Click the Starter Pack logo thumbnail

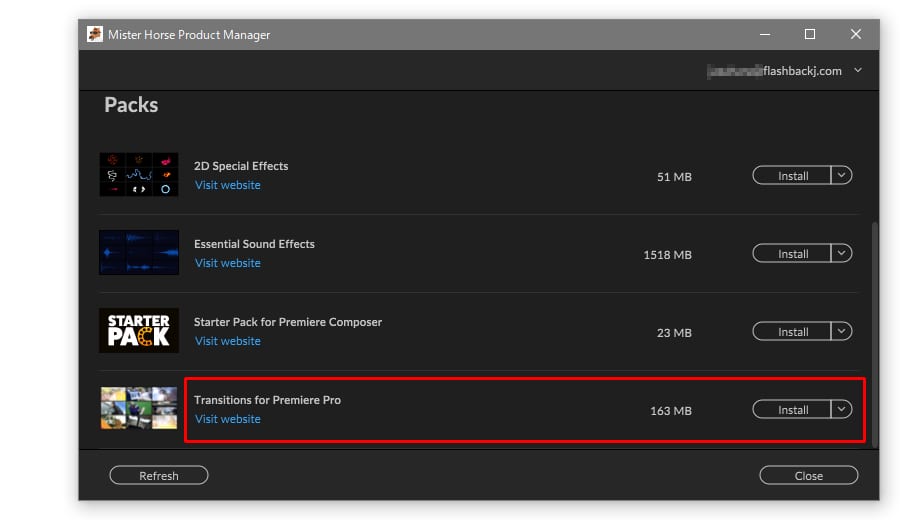139,330
